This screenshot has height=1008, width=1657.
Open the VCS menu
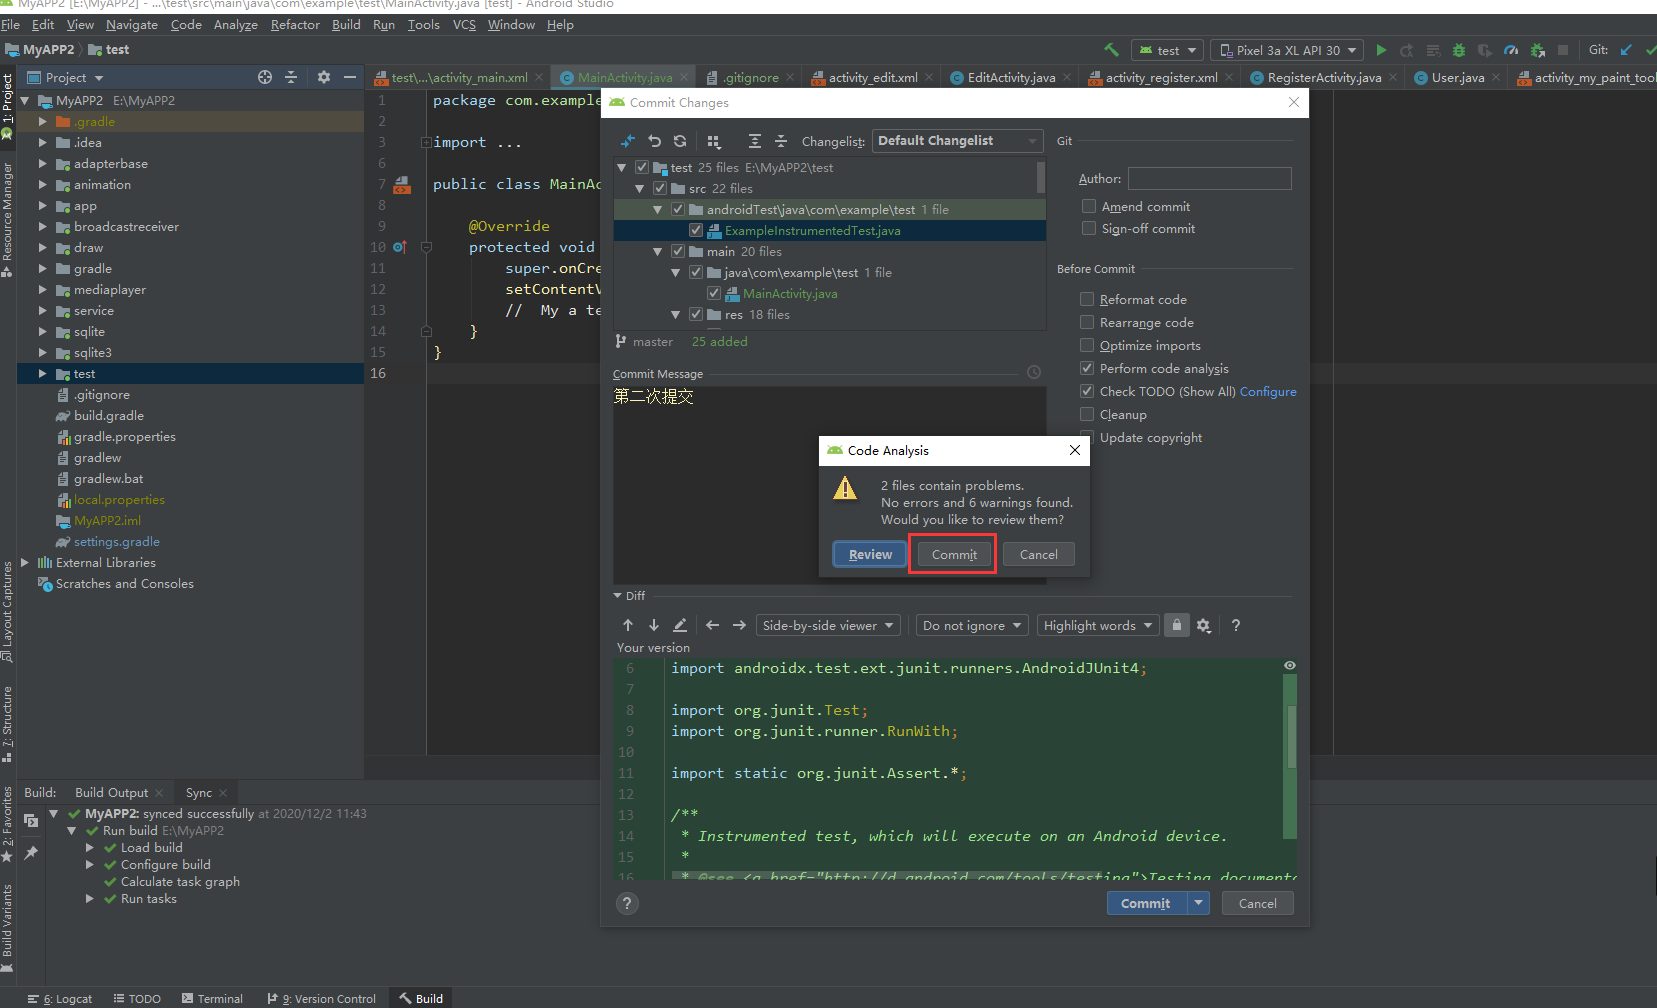464,24
